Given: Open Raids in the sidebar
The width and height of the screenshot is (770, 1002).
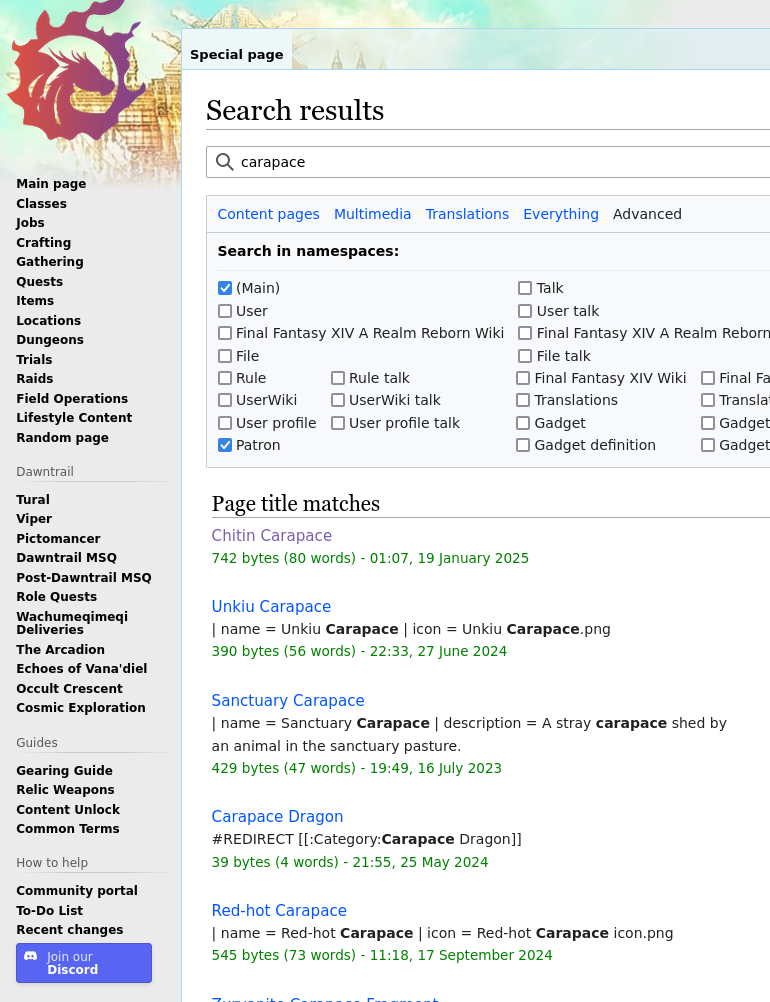Looking at the screenshot, I should 35,379.
